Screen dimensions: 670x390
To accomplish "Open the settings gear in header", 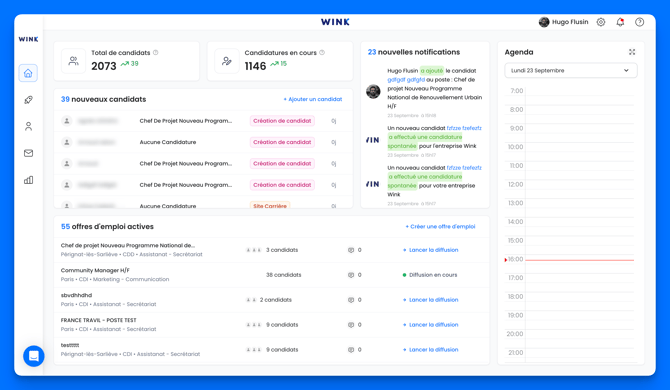I will 601,22.
